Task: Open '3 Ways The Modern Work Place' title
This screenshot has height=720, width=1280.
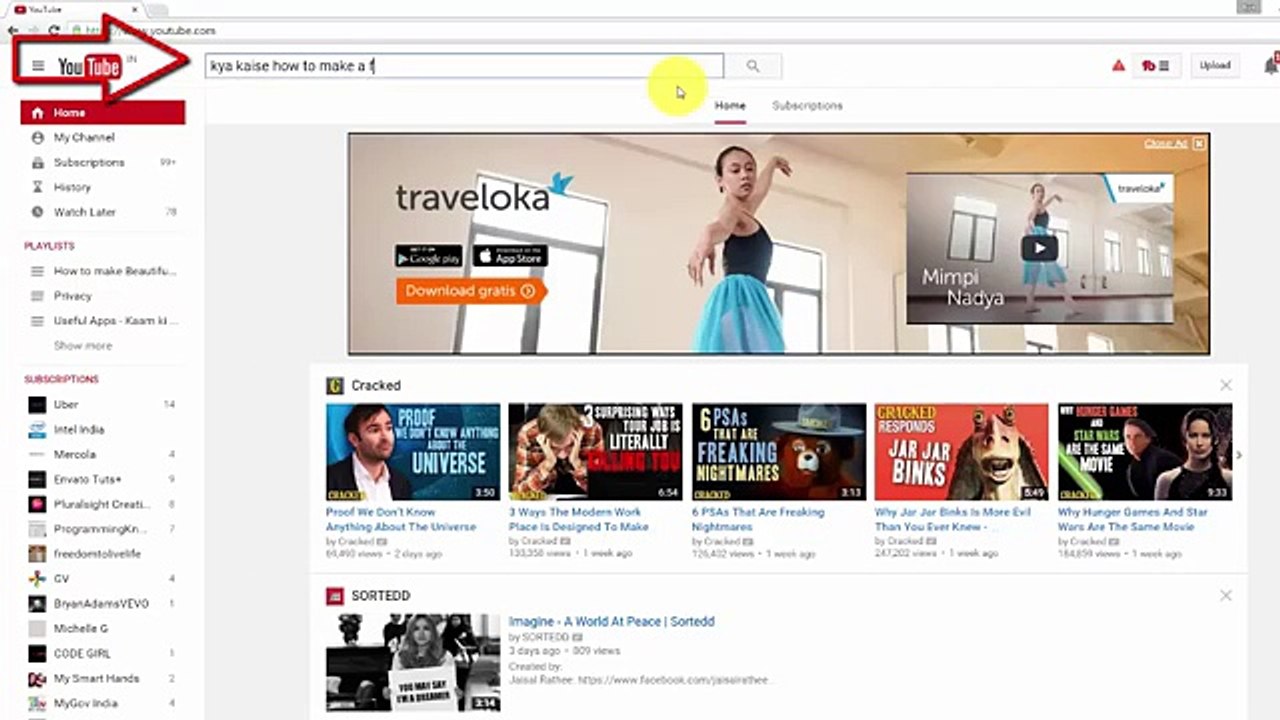Action: (579, 519)
